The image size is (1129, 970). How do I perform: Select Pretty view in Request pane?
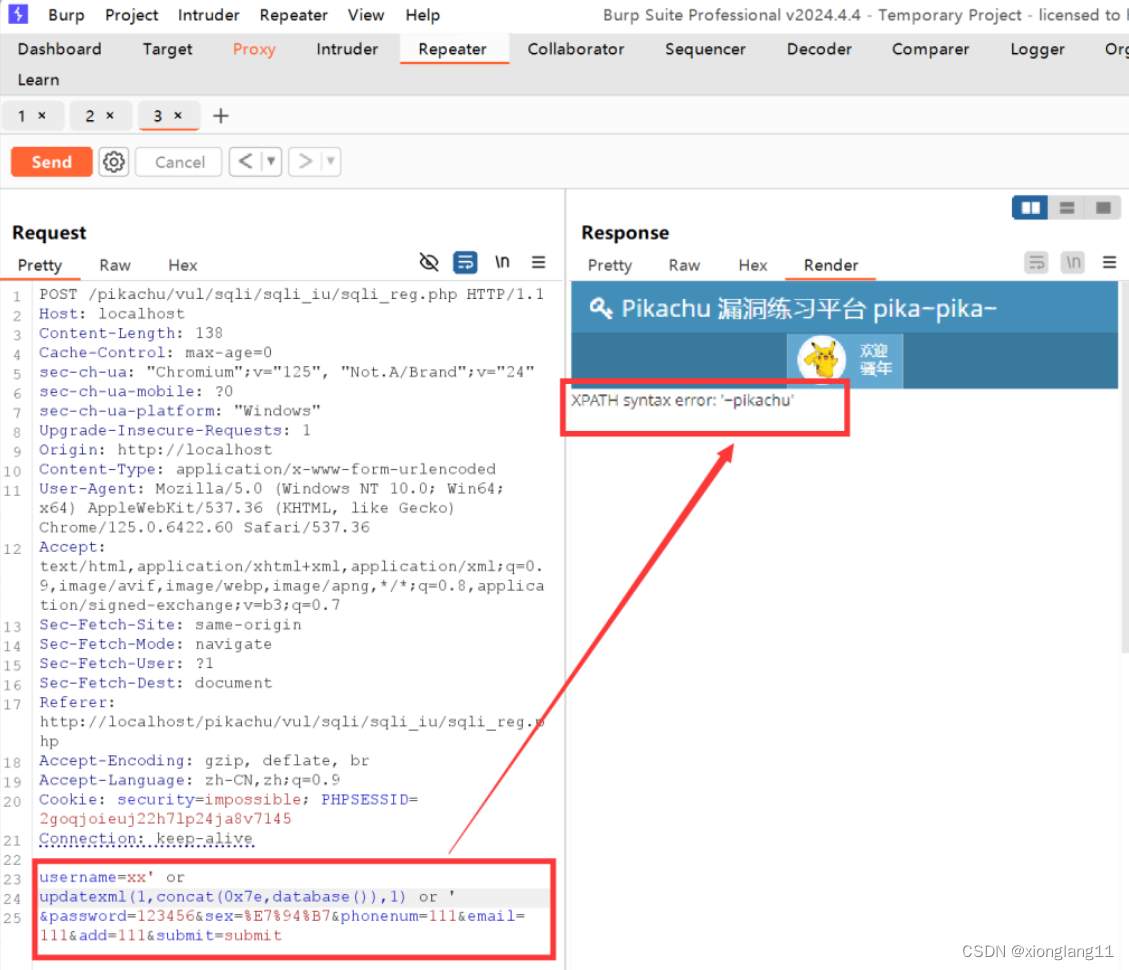pyautogui.click(x=40, y=265)
